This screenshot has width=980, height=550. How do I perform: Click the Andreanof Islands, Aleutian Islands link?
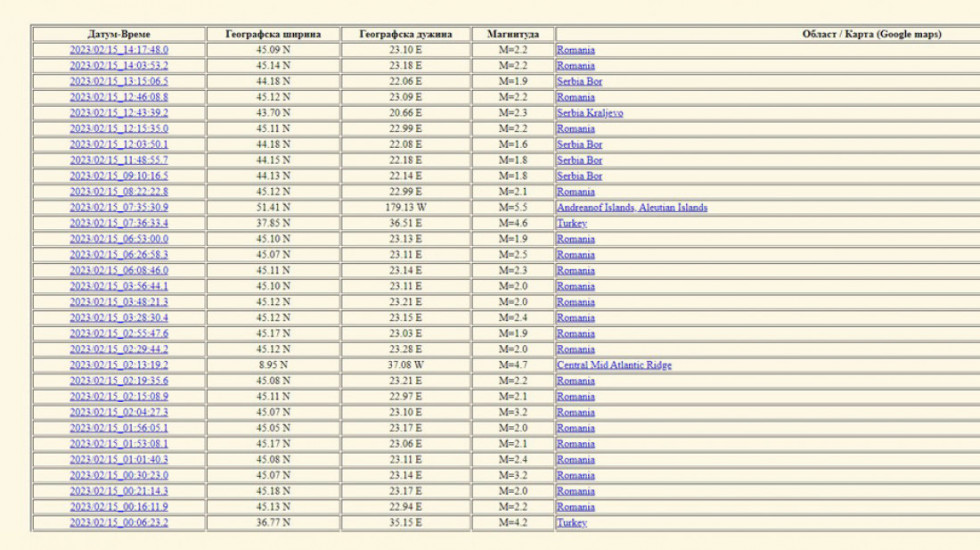tap(631, 208)
